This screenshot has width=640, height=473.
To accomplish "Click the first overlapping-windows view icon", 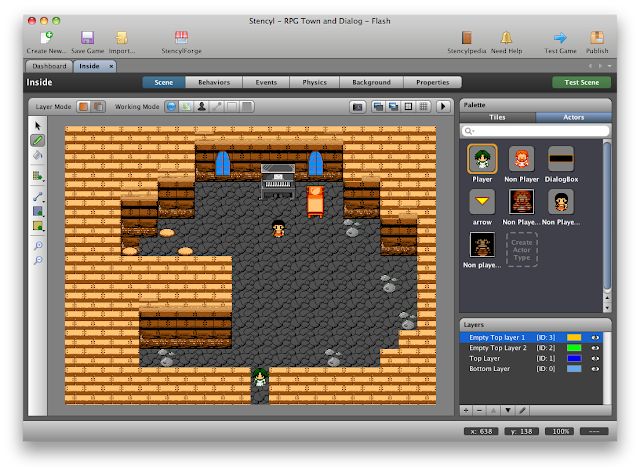I will point(378,107).
